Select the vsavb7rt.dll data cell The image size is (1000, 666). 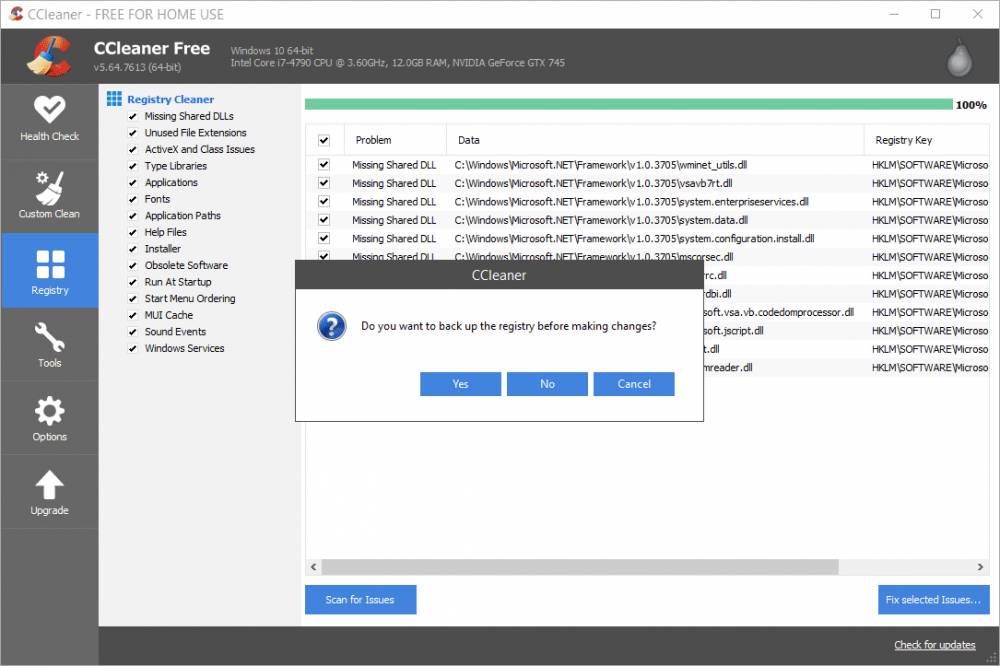[593, 183]
